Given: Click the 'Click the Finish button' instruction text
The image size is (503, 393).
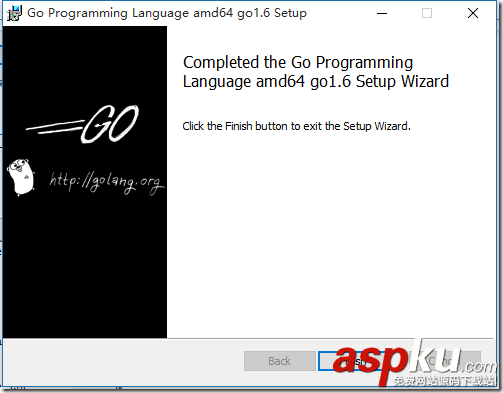Looking at the screenshot, I should 296,126.
